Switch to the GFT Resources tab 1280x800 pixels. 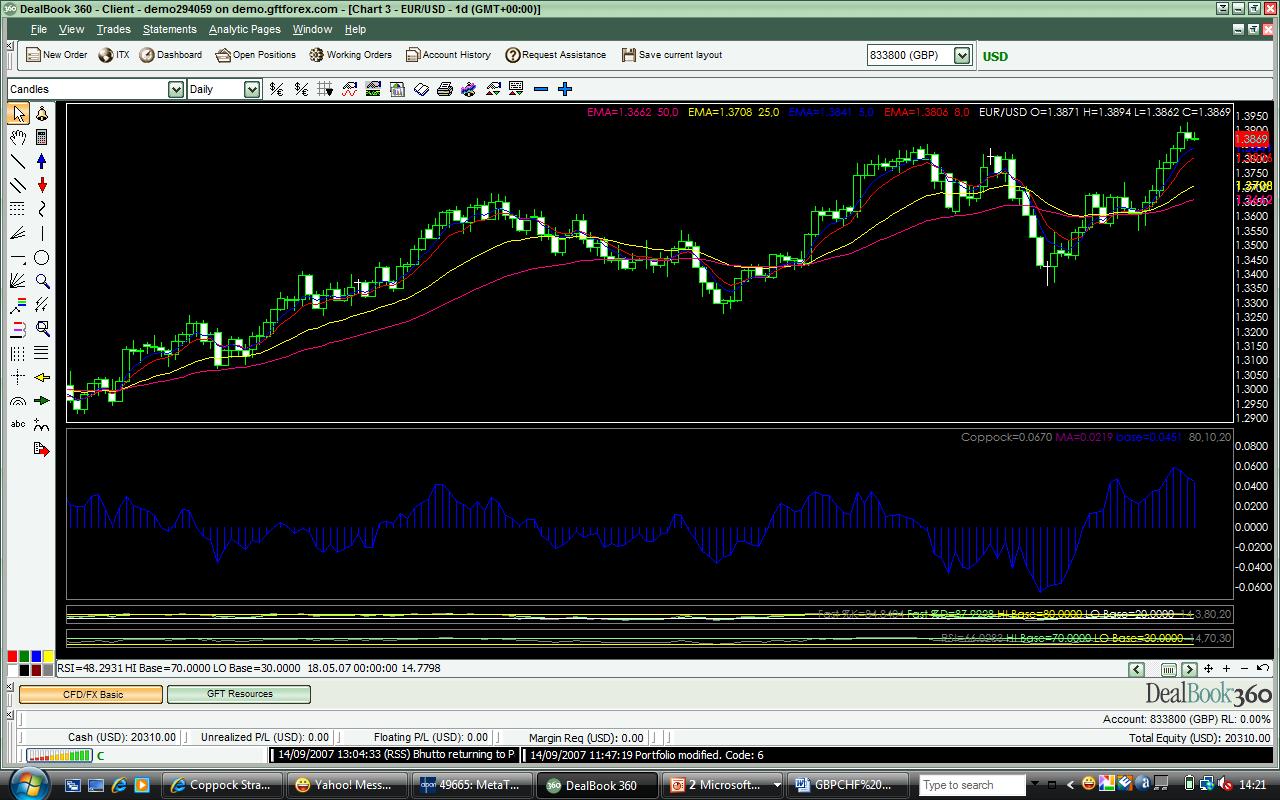(x=239, y=694)
